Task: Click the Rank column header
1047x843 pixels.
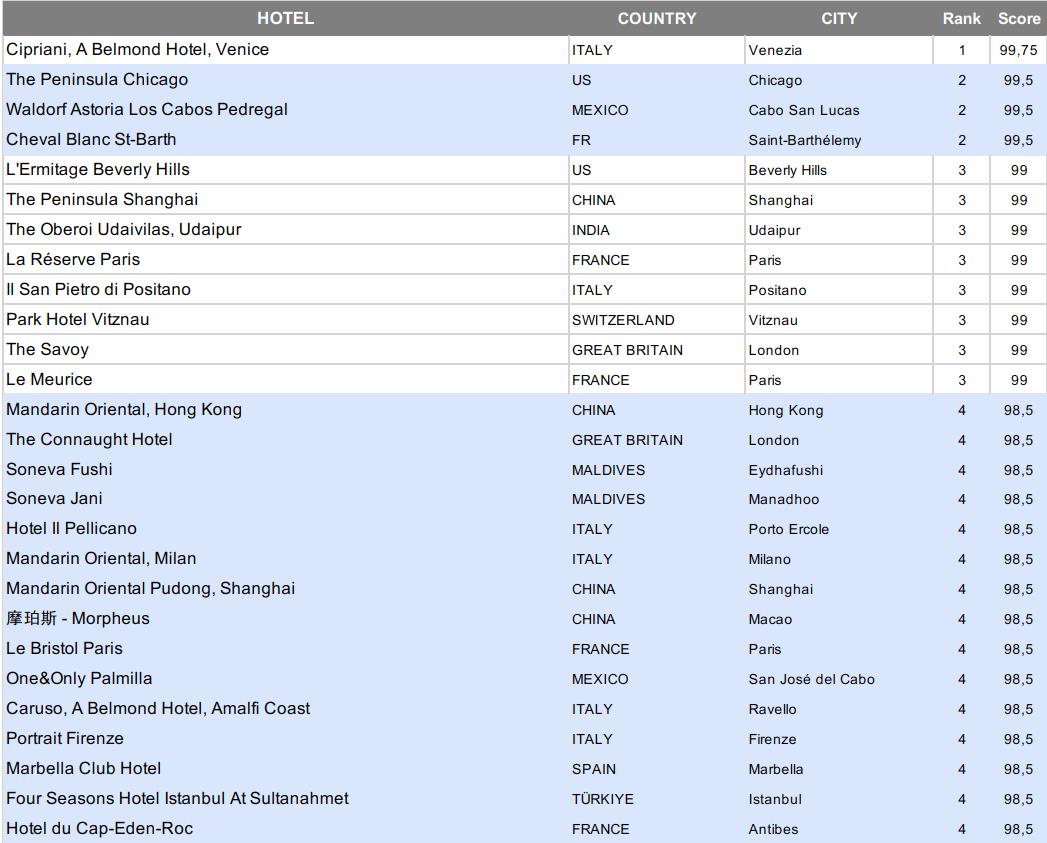Action: 962,18
